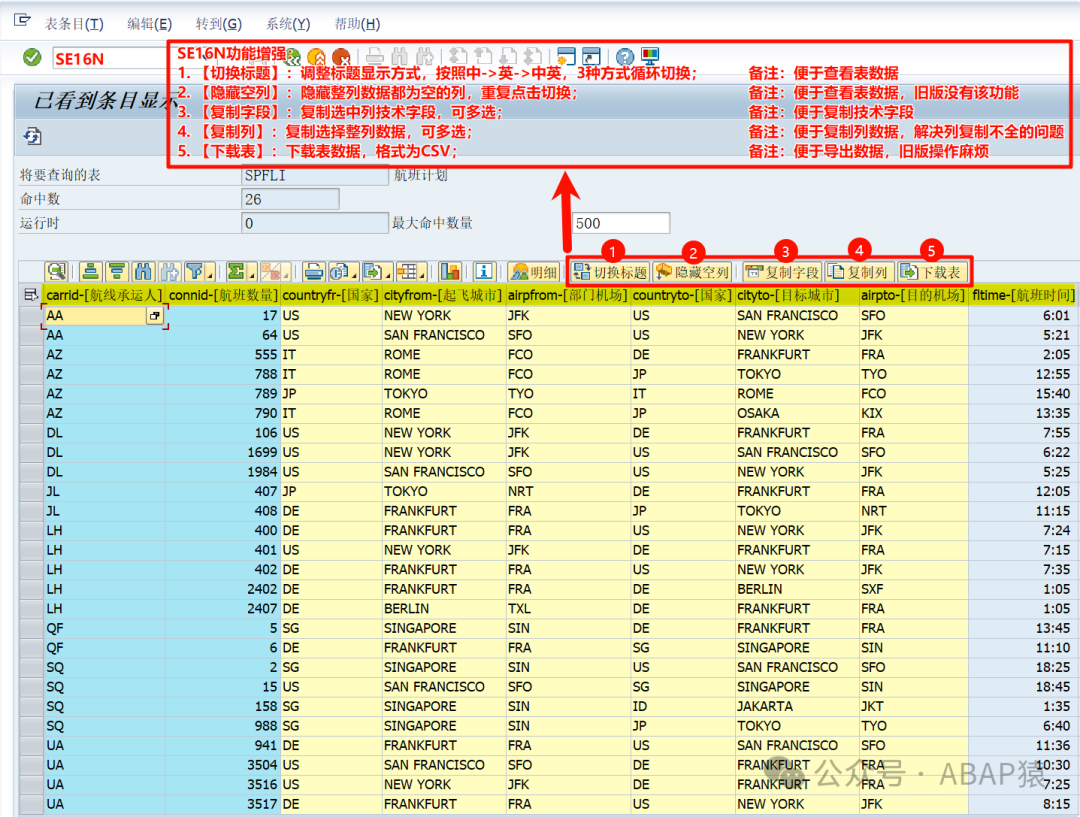Click the cell with connid 2402
The height and width of the screenshot is (817, 1080).
click(x=222, y=589)
